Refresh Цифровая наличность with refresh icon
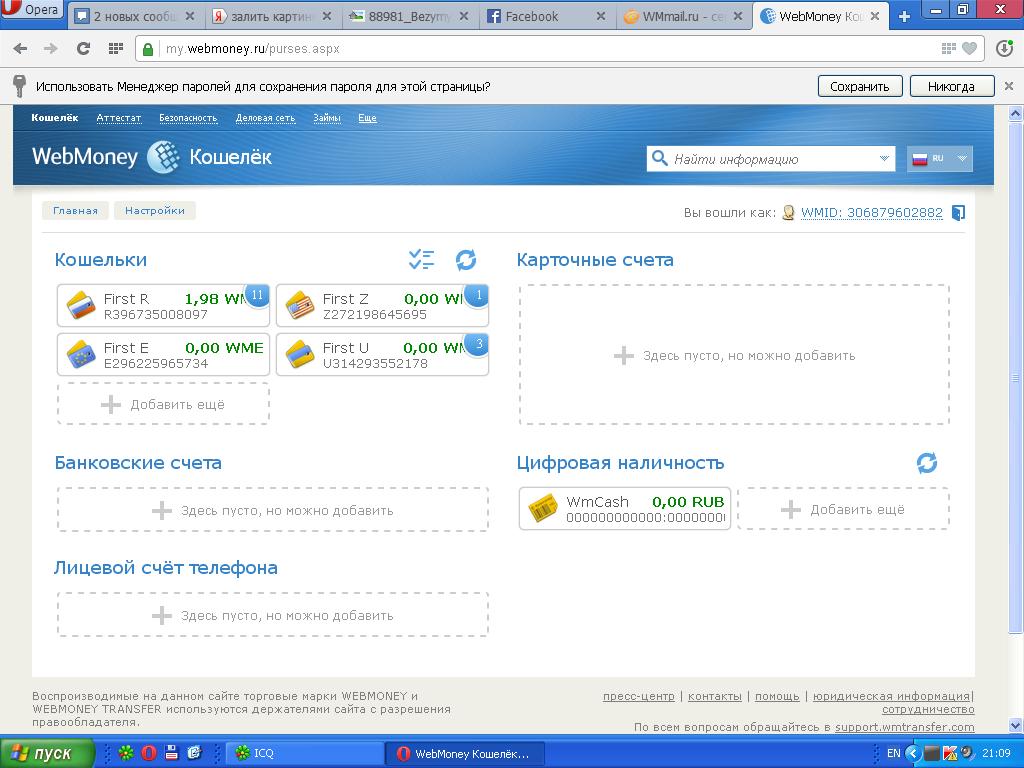 (x=927, y=463)
